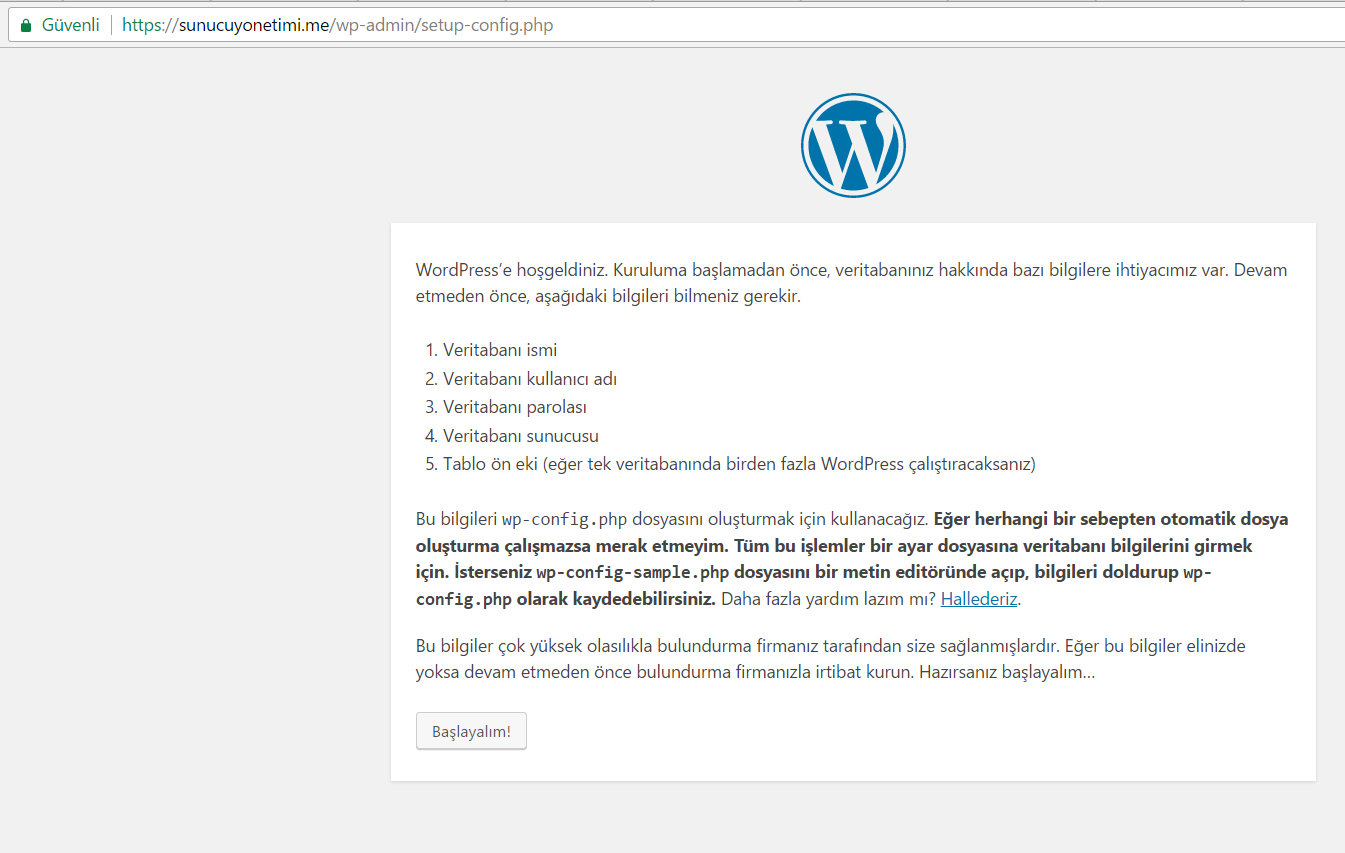Select the Tablo ön eki list item
1345x853 pixels.
[739, 464]
